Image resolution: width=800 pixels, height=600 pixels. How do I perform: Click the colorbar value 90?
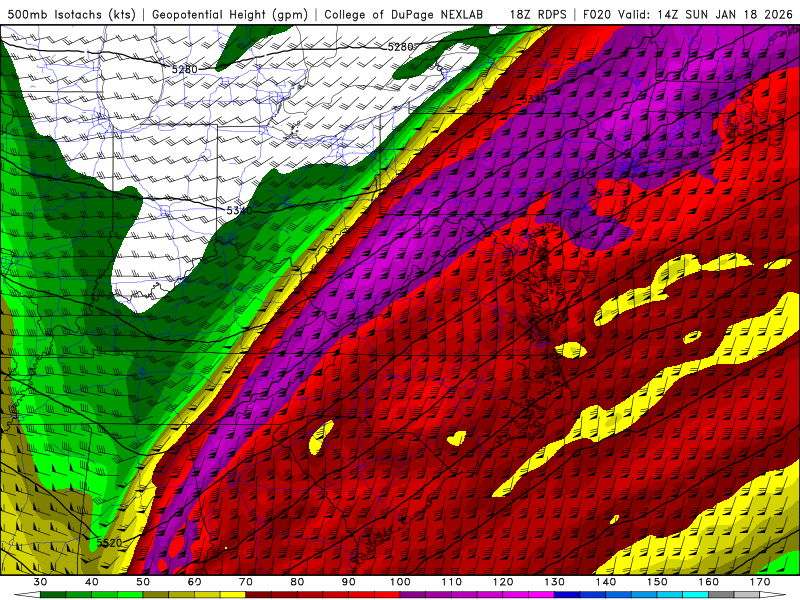tap(349, 582)
